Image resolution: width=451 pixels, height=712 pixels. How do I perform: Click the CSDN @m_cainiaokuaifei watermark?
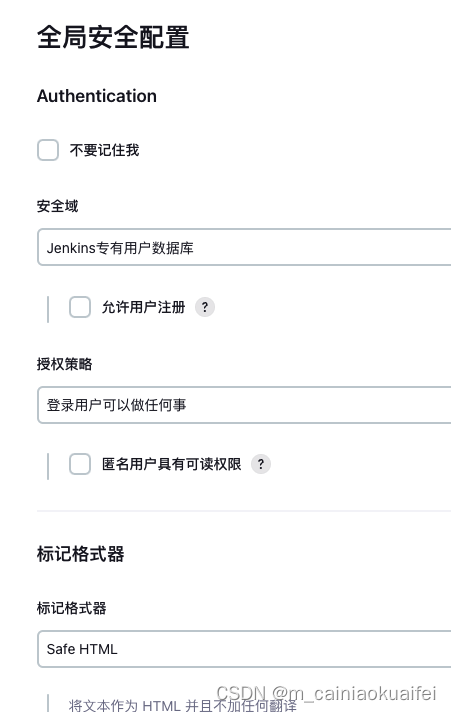[326, 693]
